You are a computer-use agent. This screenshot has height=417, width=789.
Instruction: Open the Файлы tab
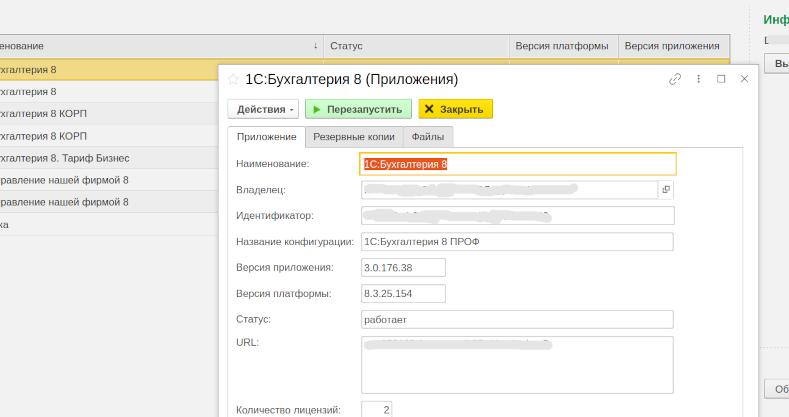[x=428, y=137]
